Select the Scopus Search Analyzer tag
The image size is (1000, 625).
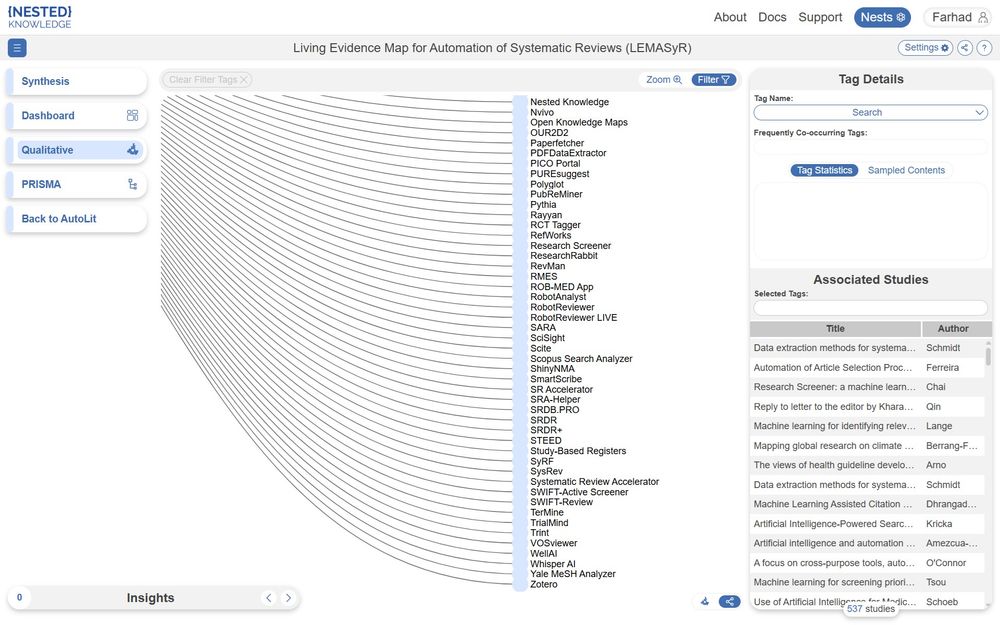pos(581,358)
